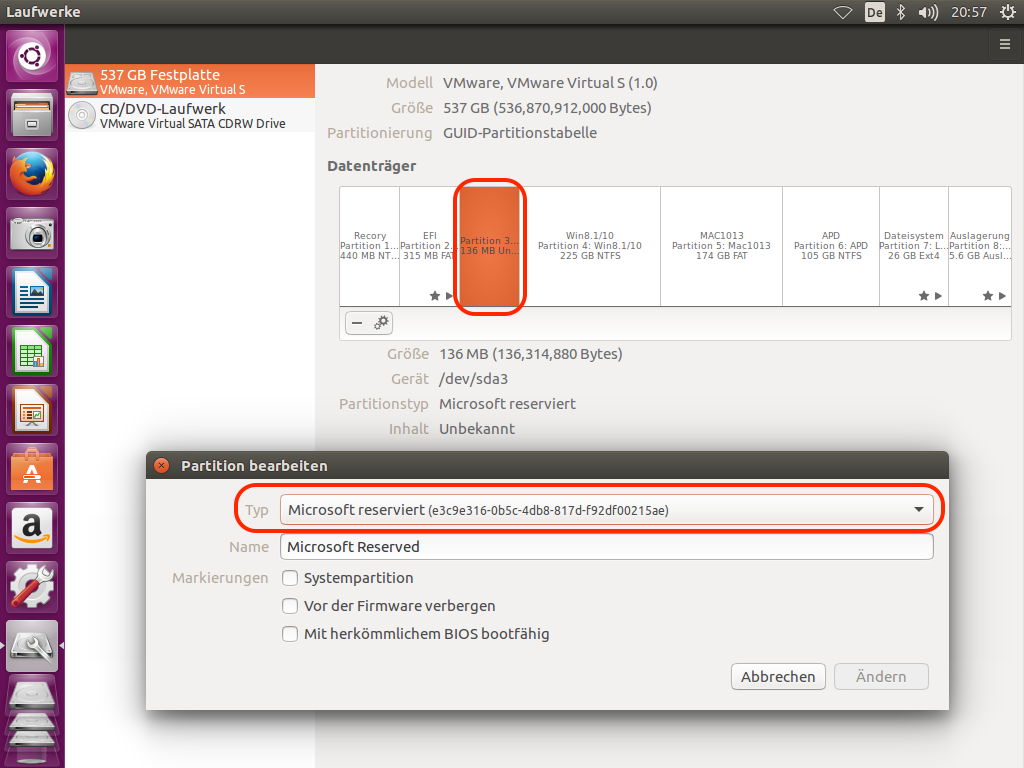Image resolution: width=1024 pixels, height=768 pixels.
Task: Click the Disks utility launcher icon
Action: [x=32, y=646]
